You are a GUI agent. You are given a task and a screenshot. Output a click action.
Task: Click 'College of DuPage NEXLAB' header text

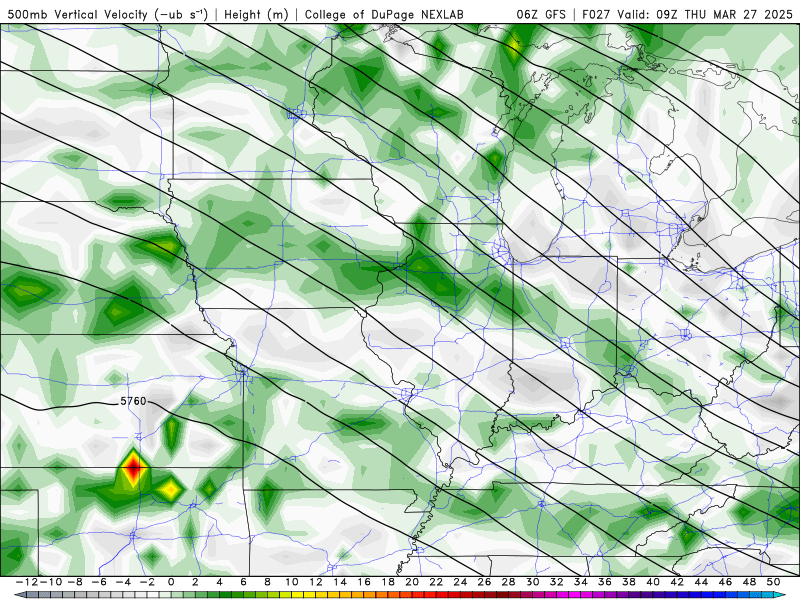(384, 15)
